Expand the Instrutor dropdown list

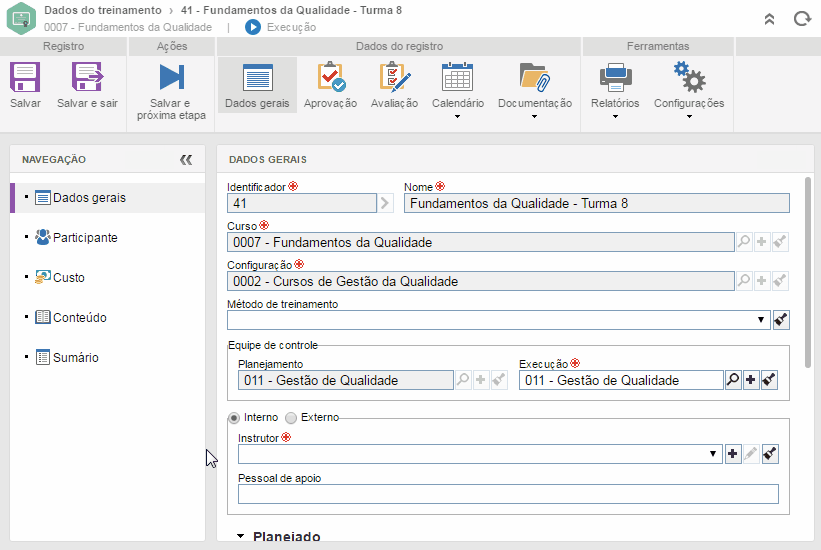(714, 454)
